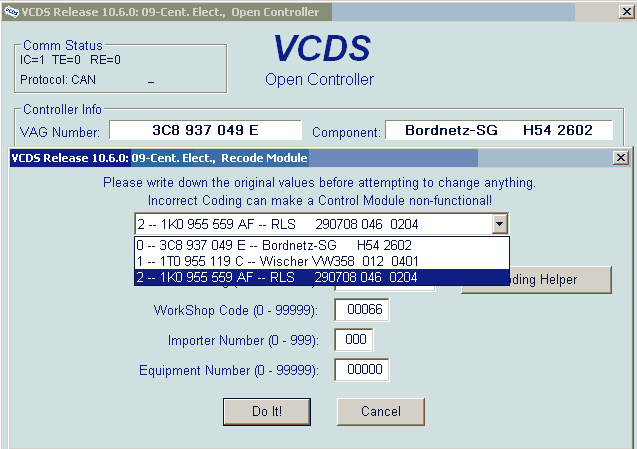Click the VAG Number field 3C8 937 049 E
The height and width of the screenshot is (449, 637).
point(205,130)
